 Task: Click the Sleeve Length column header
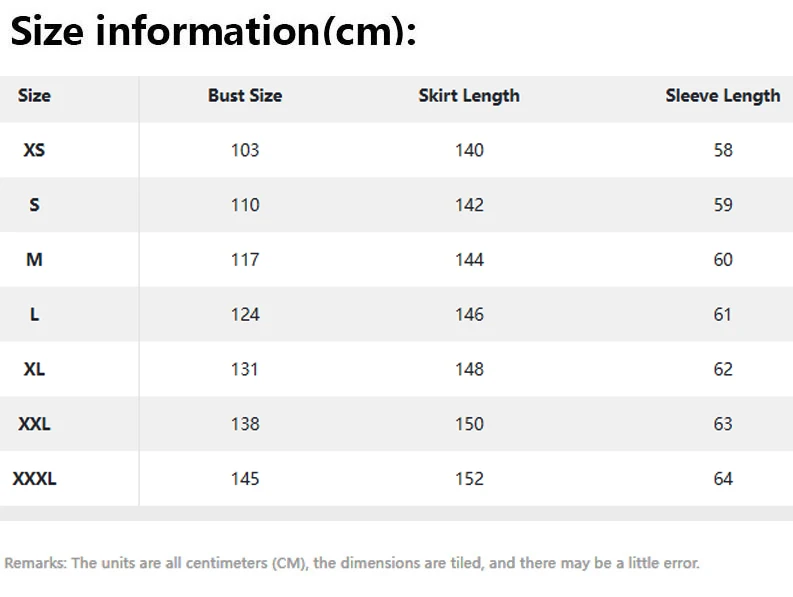723,96
